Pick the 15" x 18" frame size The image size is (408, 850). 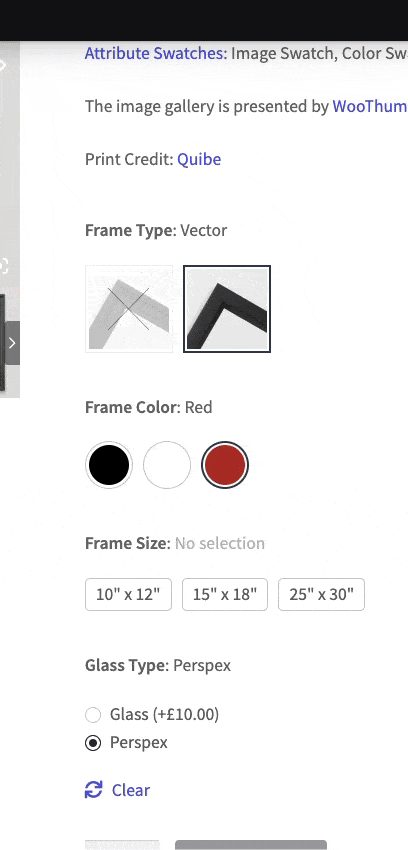[x=225, y=595]
